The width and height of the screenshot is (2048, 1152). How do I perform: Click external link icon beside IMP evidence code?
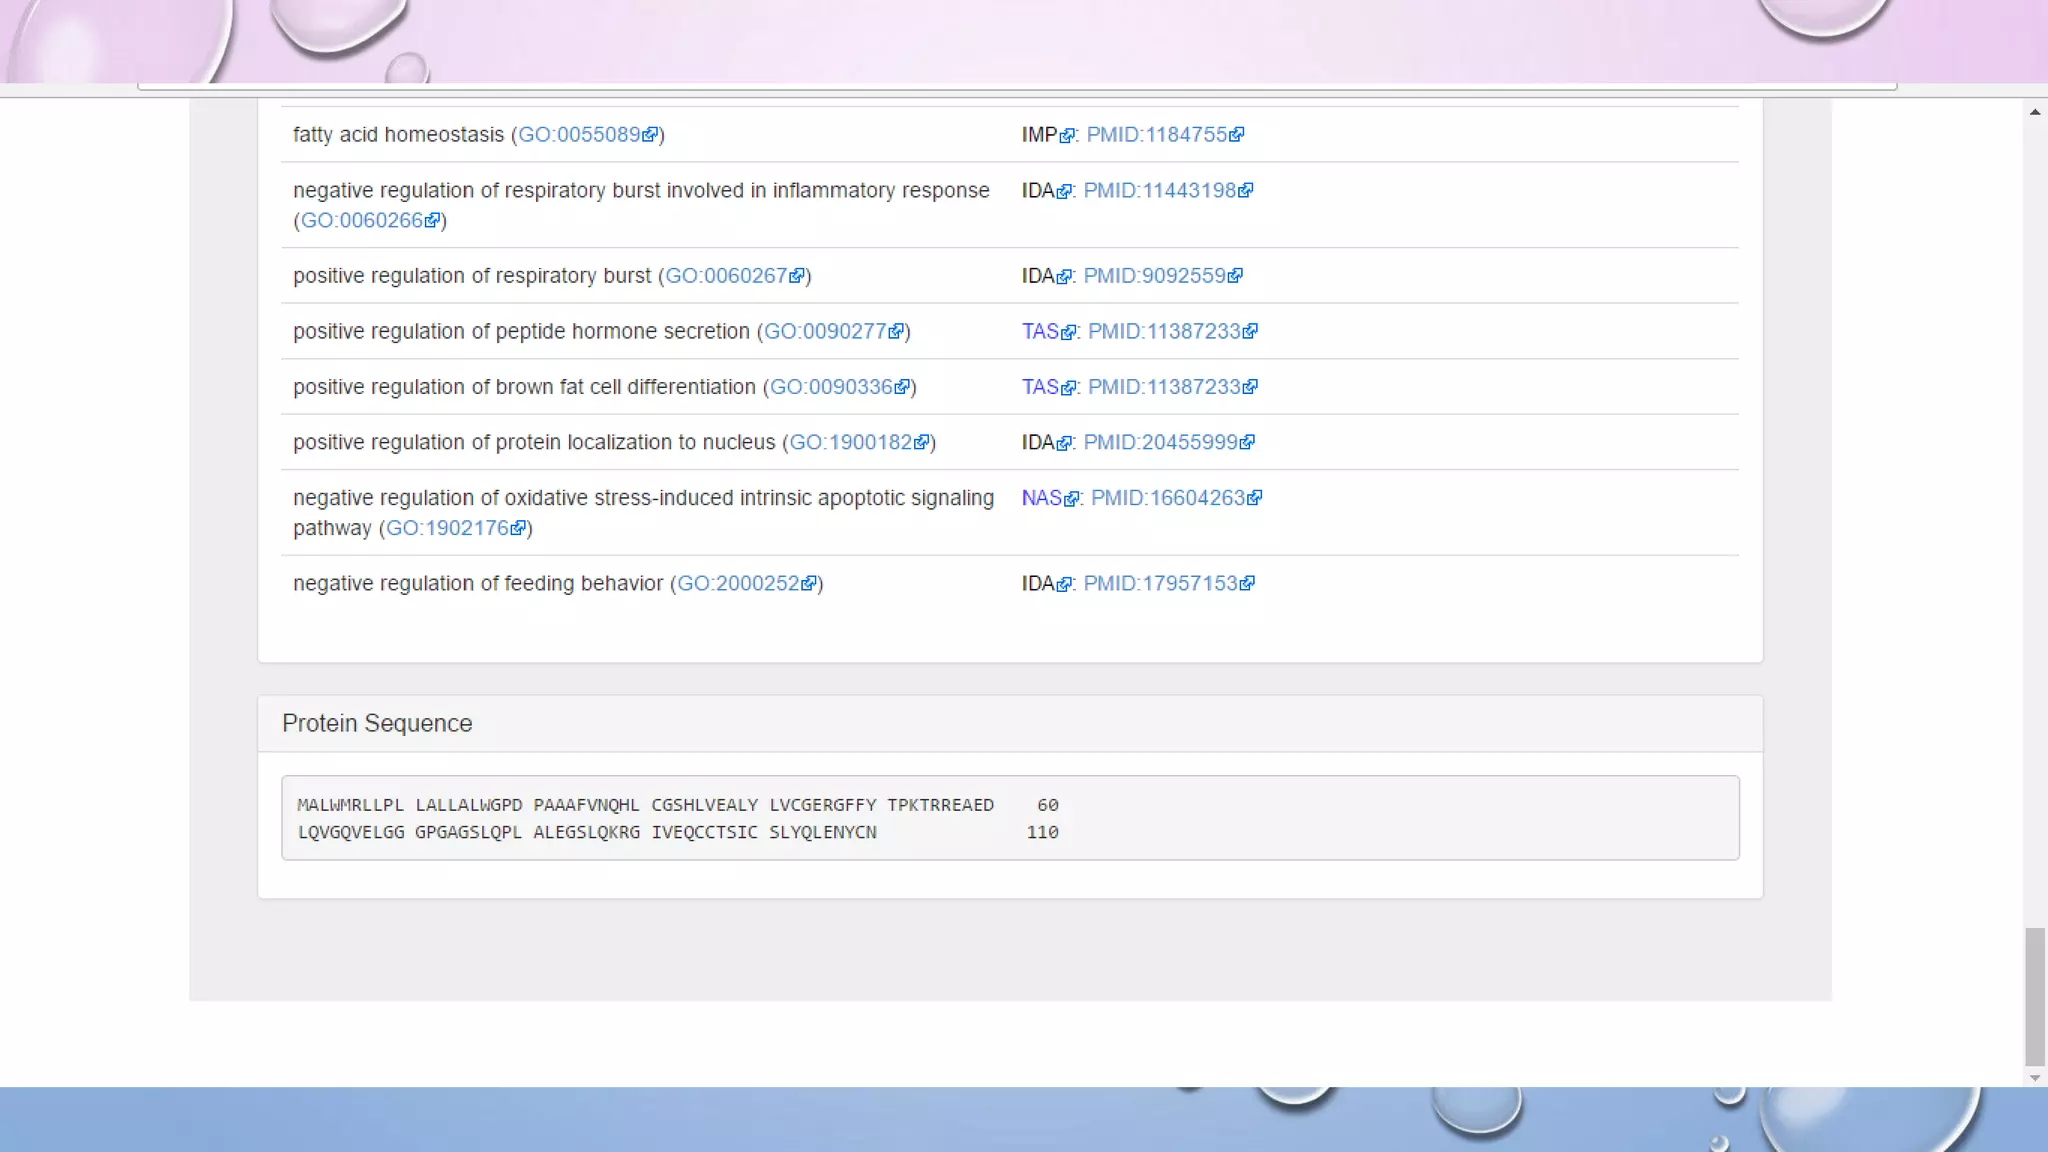click(x=1067, y=136)
